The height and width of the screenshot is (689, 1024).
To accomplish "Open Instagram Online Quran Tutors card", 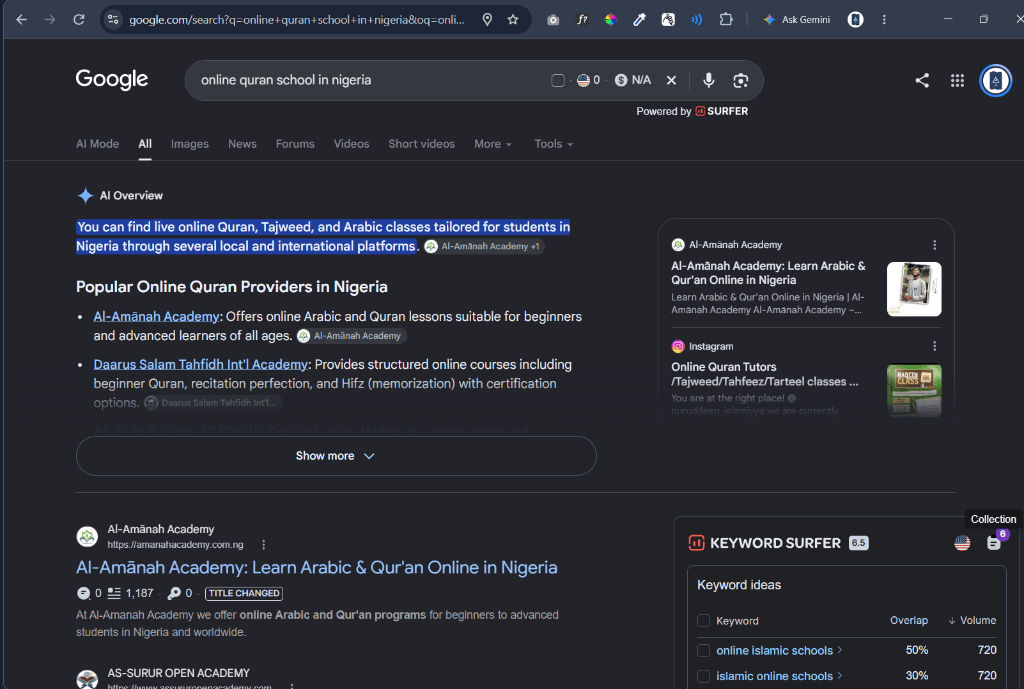I will tap(765, 374).
